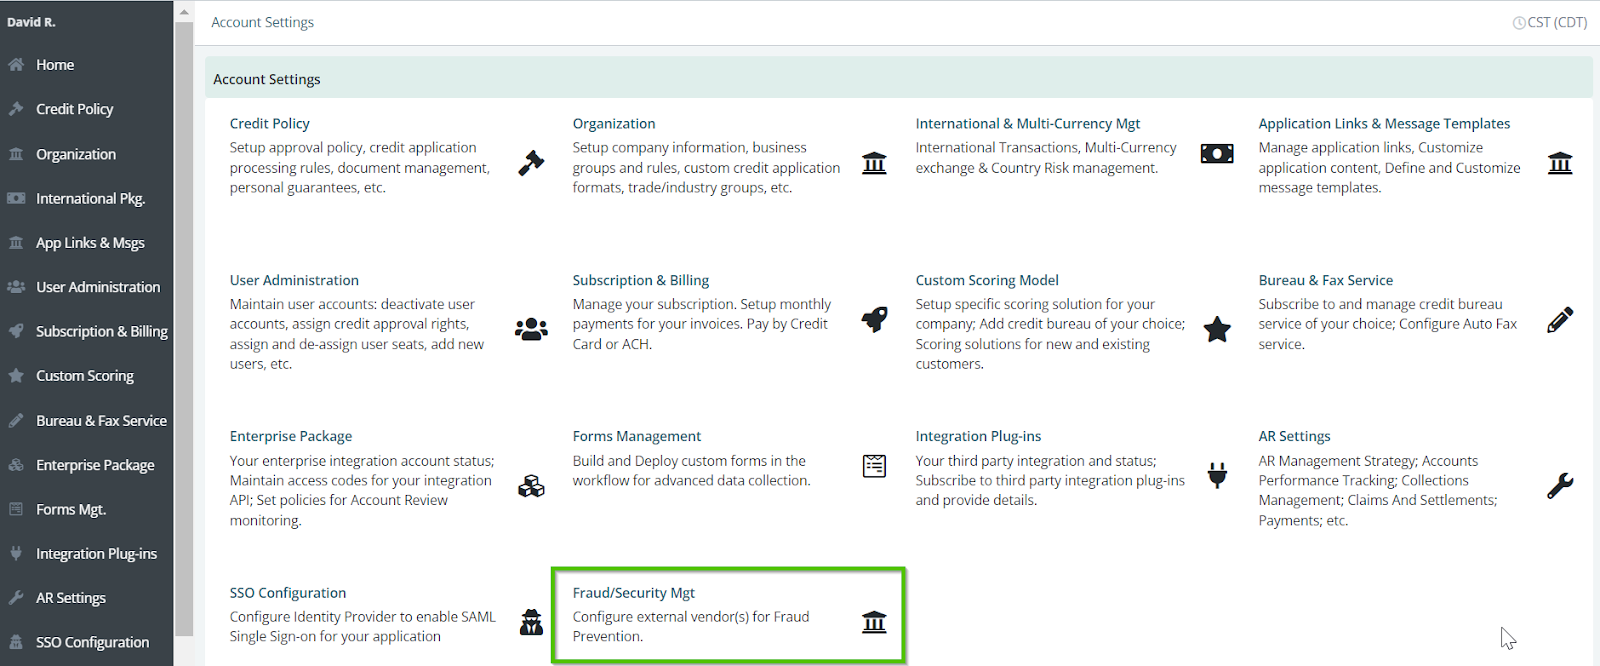This screenshot has height=666, width=1600.
Task: Click the building icon on Fraud/Security Mgt card
Action: (874, 622)
